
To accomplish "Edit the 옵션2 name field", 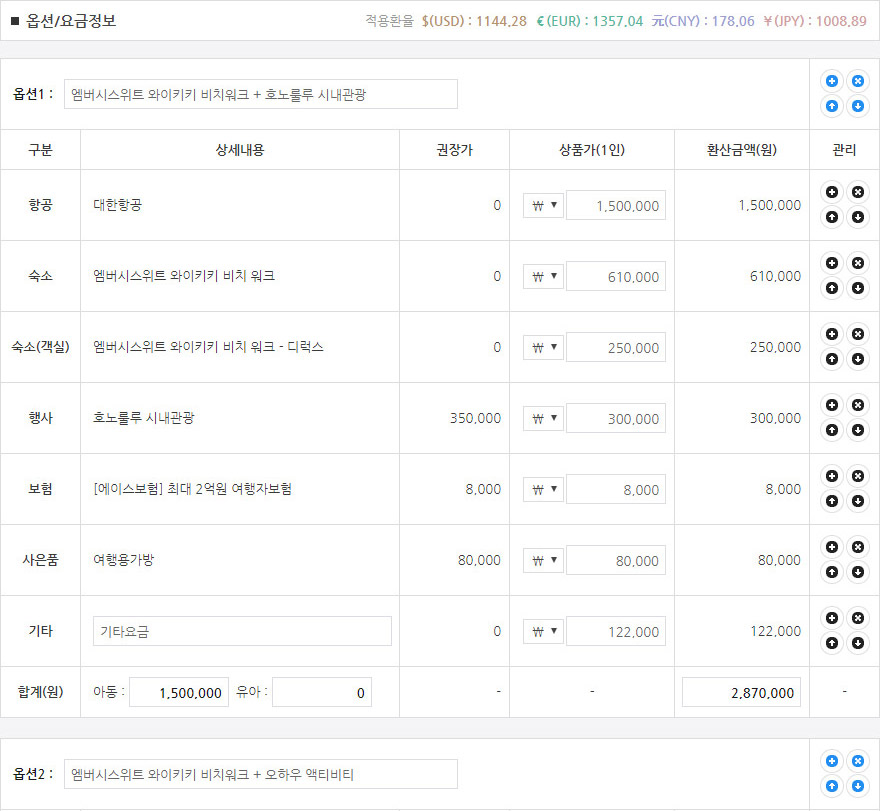I will 261,775.
